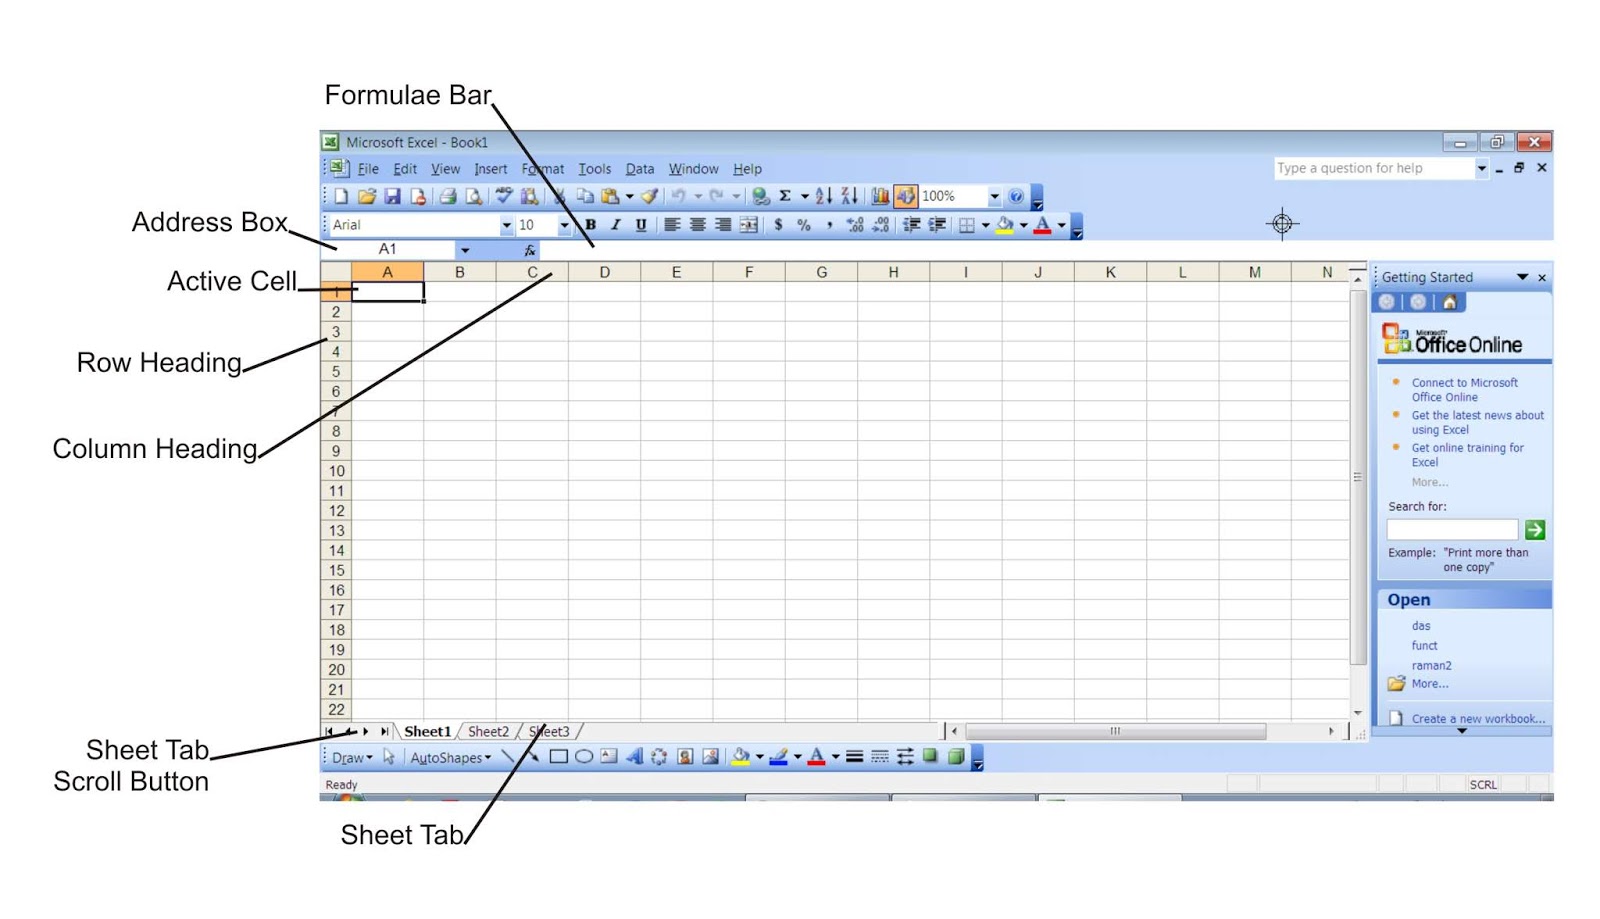The width and height of the screenshot is (1600, 919).
Task: Enable underline formatting
Action: 641,226
